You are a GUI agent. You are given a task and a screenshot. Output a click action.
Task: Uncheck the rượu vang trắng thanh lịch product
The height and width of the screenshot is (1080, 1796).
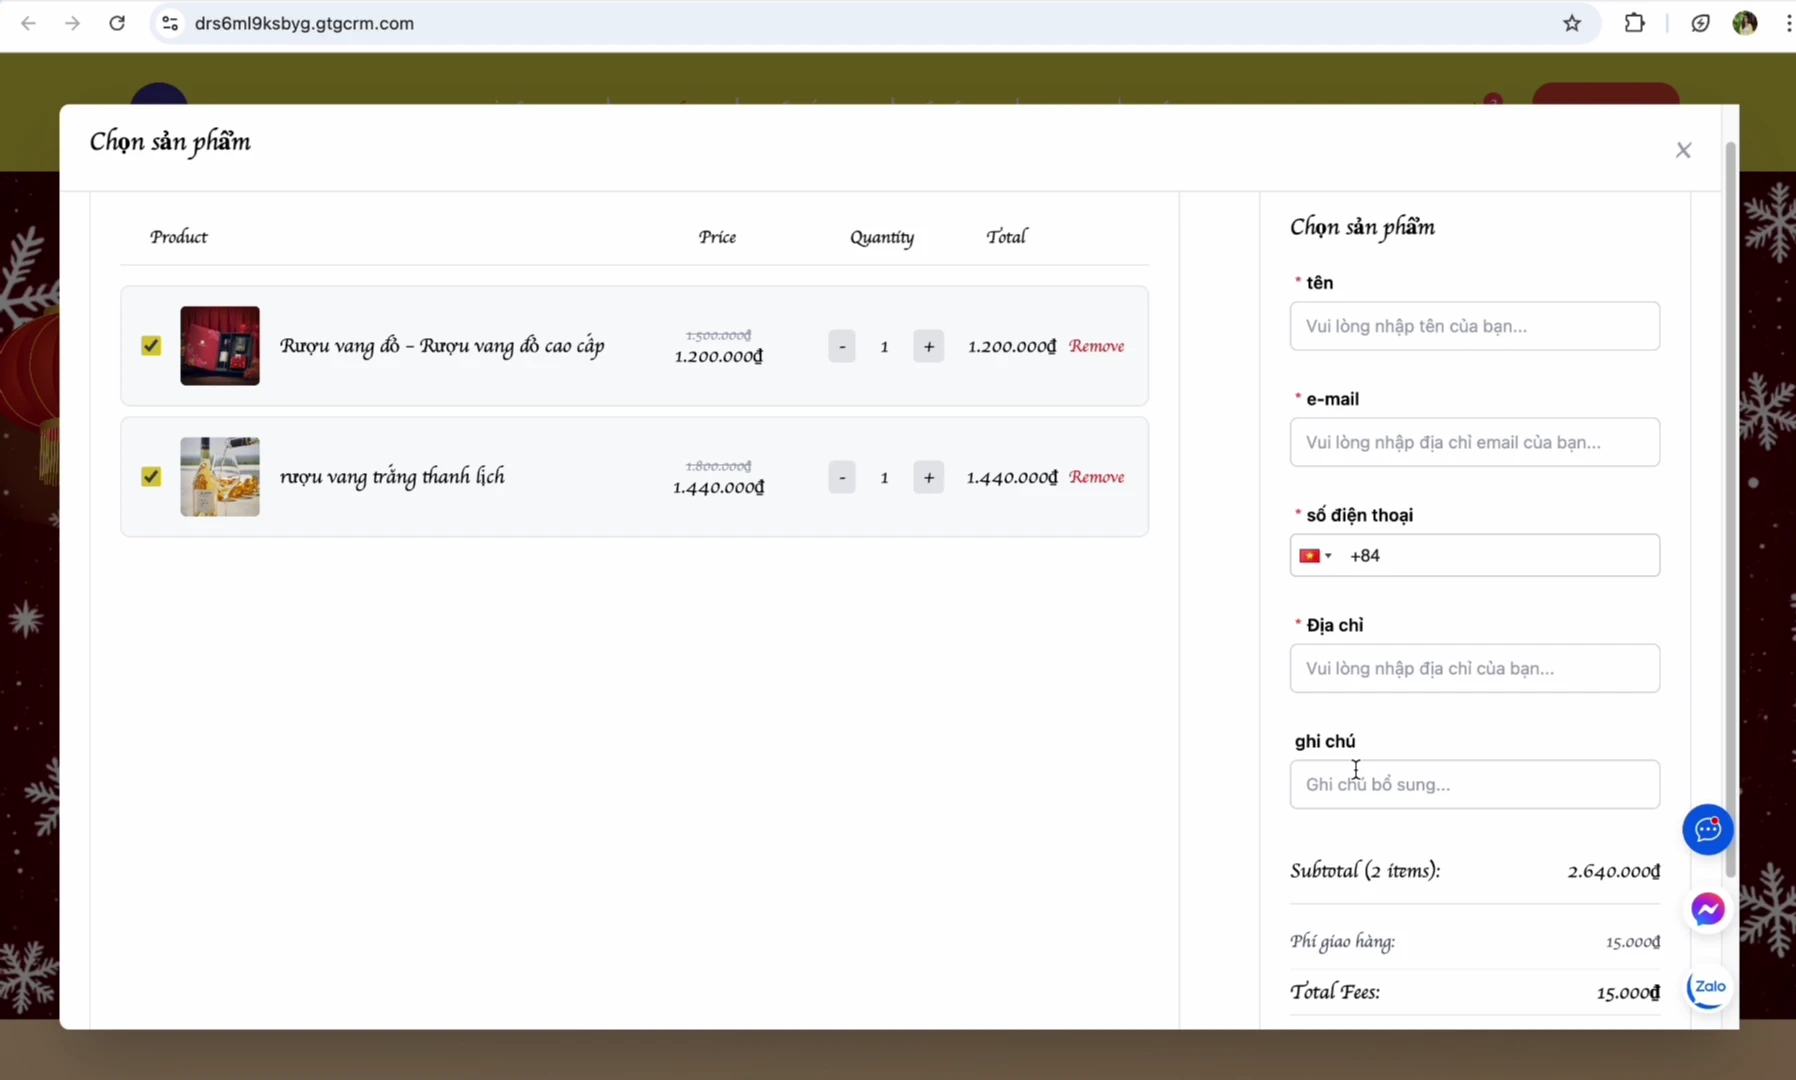(150, 477)
